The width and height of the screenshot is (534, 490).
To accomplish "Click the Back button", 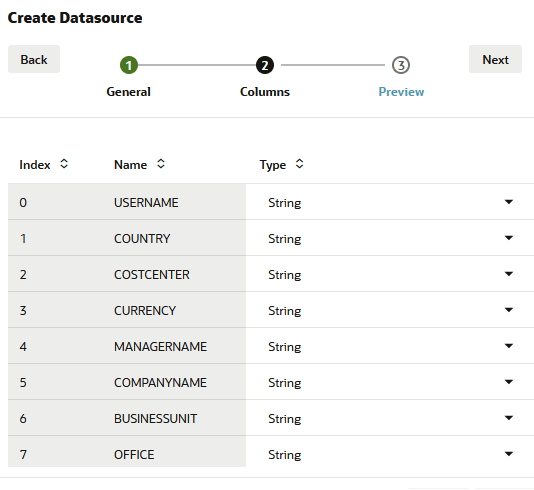I will click(x=34, y=59).
